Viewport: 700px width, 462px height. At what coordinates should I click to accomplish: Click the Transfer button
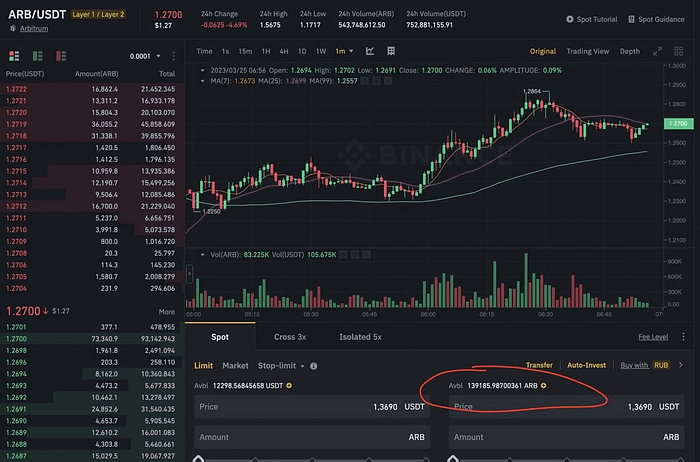(x=539, y=365)
